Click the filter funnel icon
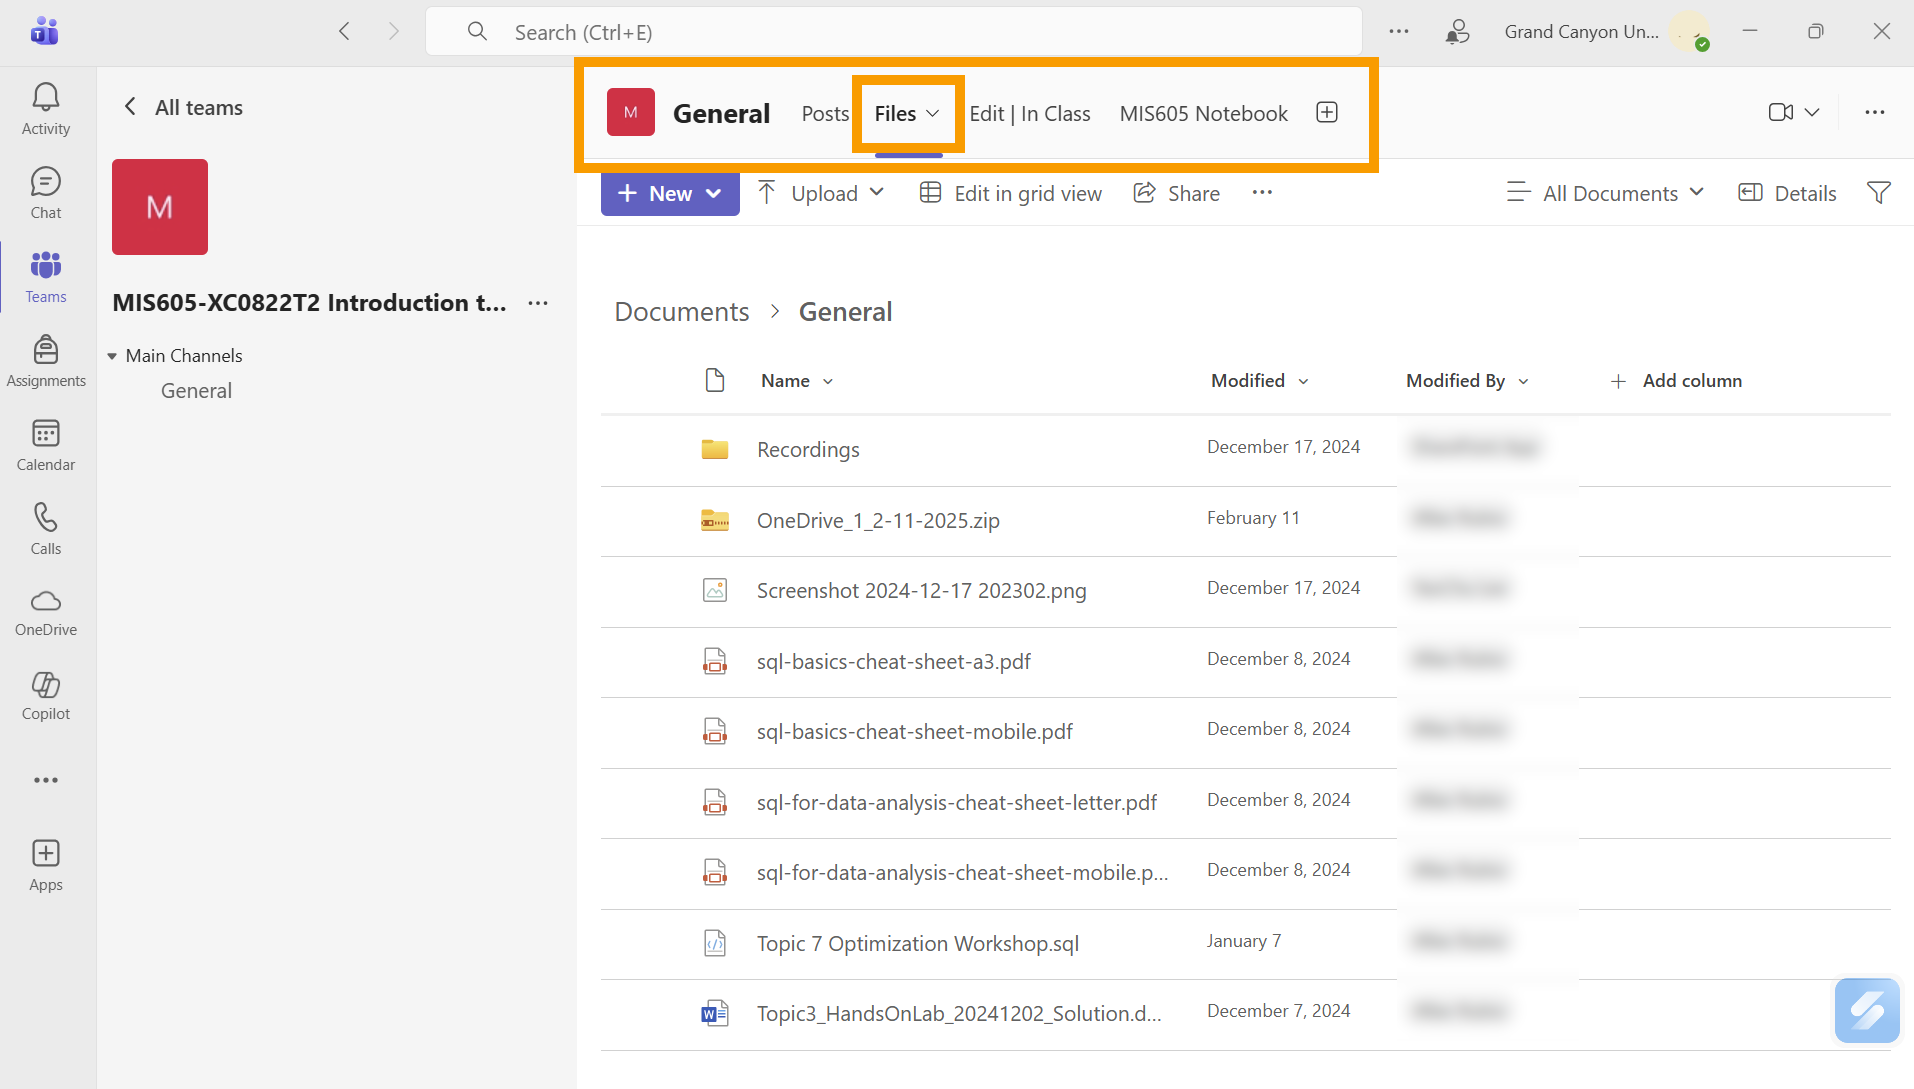 1878,193
